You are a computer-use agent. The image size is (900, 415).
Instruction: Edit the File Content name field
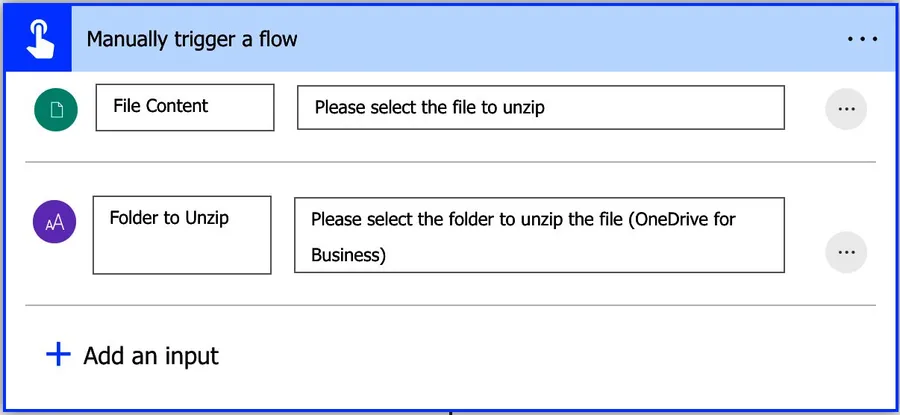point(184,107)
